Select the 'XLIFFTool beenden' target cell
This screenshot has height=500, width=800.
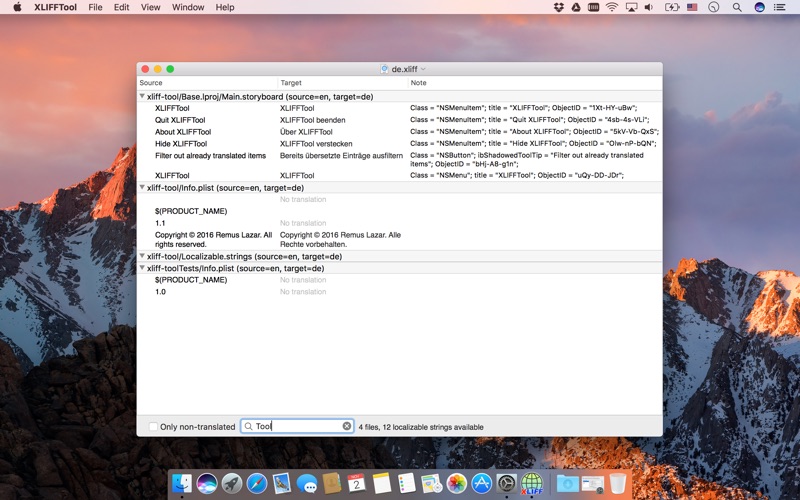pyautogui.click(x=313, y=120)
